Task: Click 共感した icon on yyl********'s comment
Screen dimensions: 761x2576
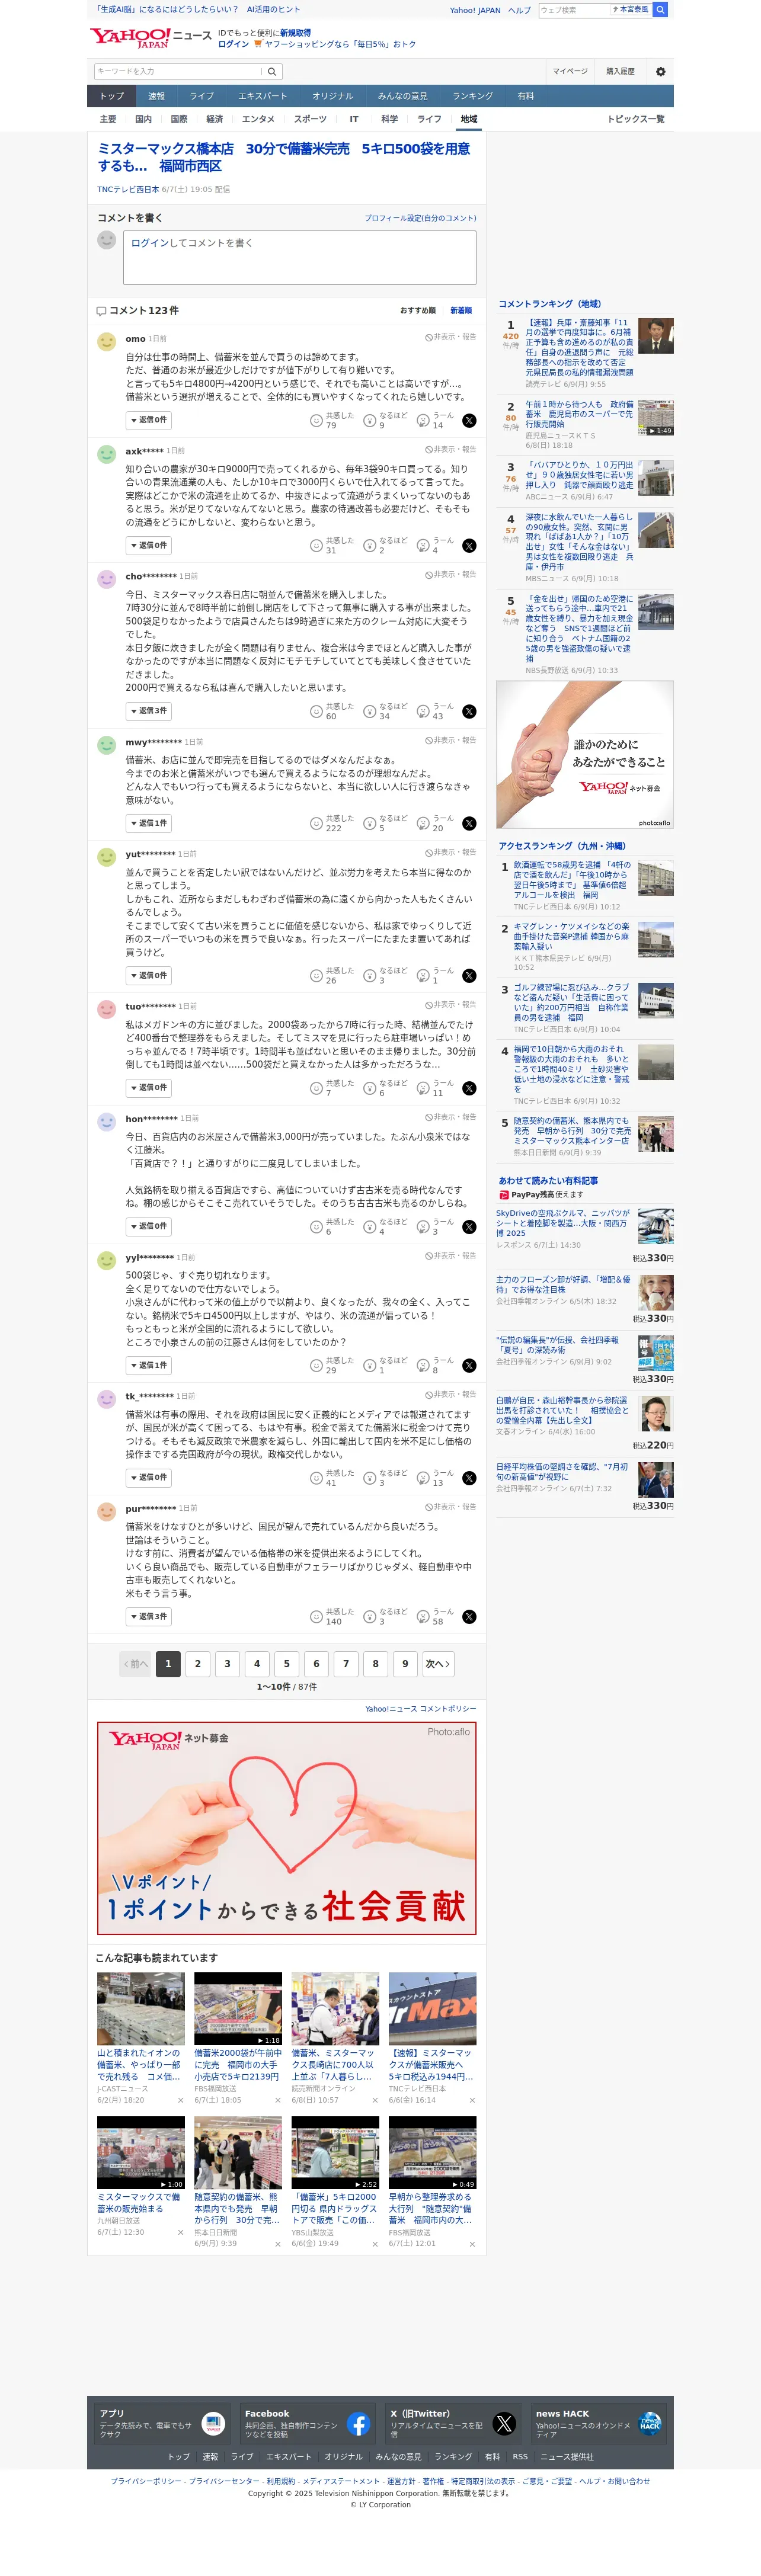Action: [316, 1365]
